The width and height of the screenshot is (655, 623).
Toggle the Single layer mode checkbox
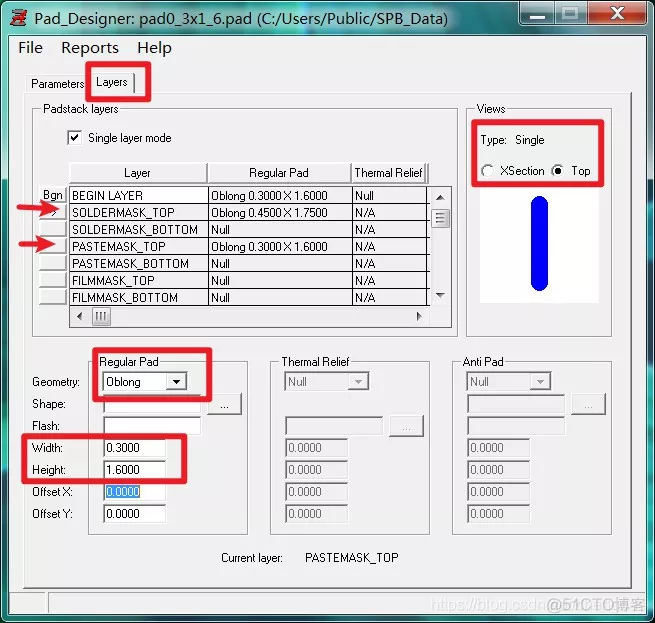click(74, 138)
